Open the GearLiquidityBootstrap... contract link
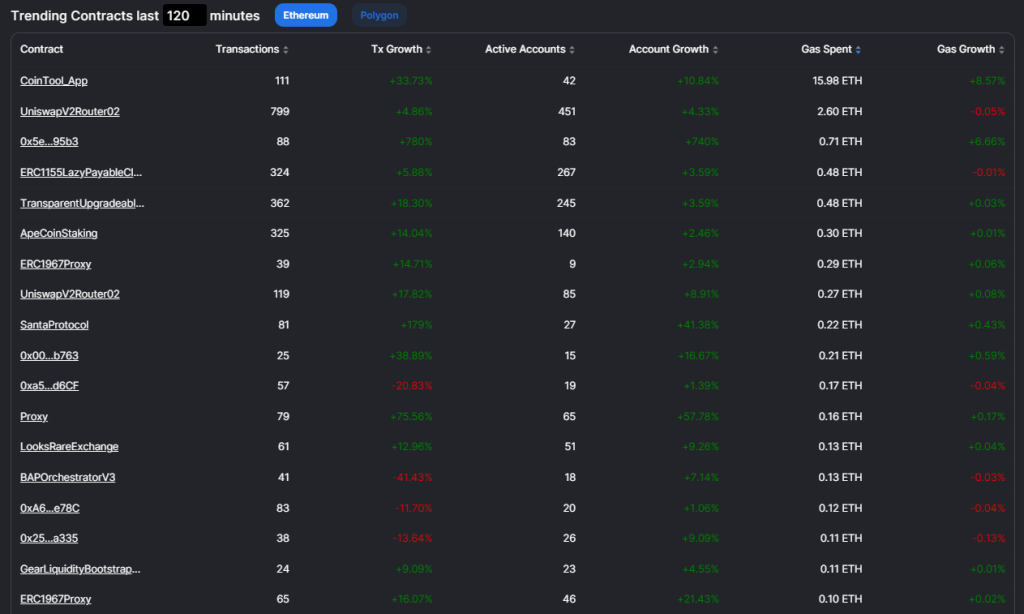This screenshot has height=614, width=1024. pos(80,569)
